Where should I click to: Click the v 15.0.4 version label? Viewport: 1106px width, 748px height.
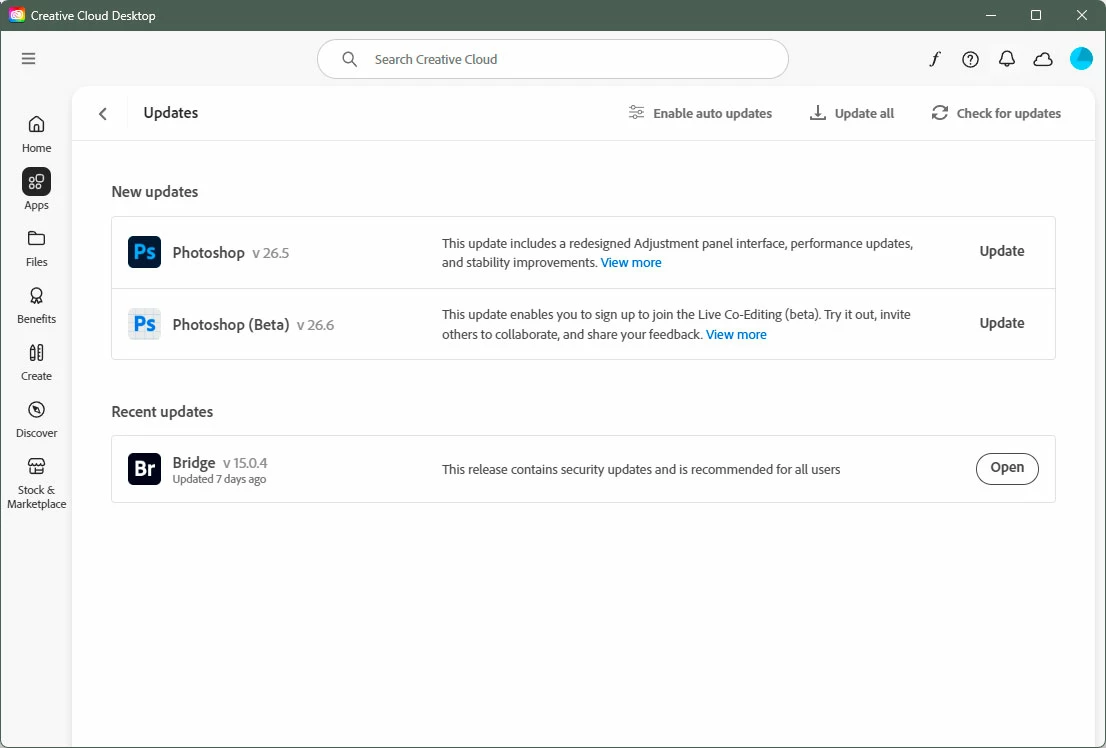coord(245,464)
